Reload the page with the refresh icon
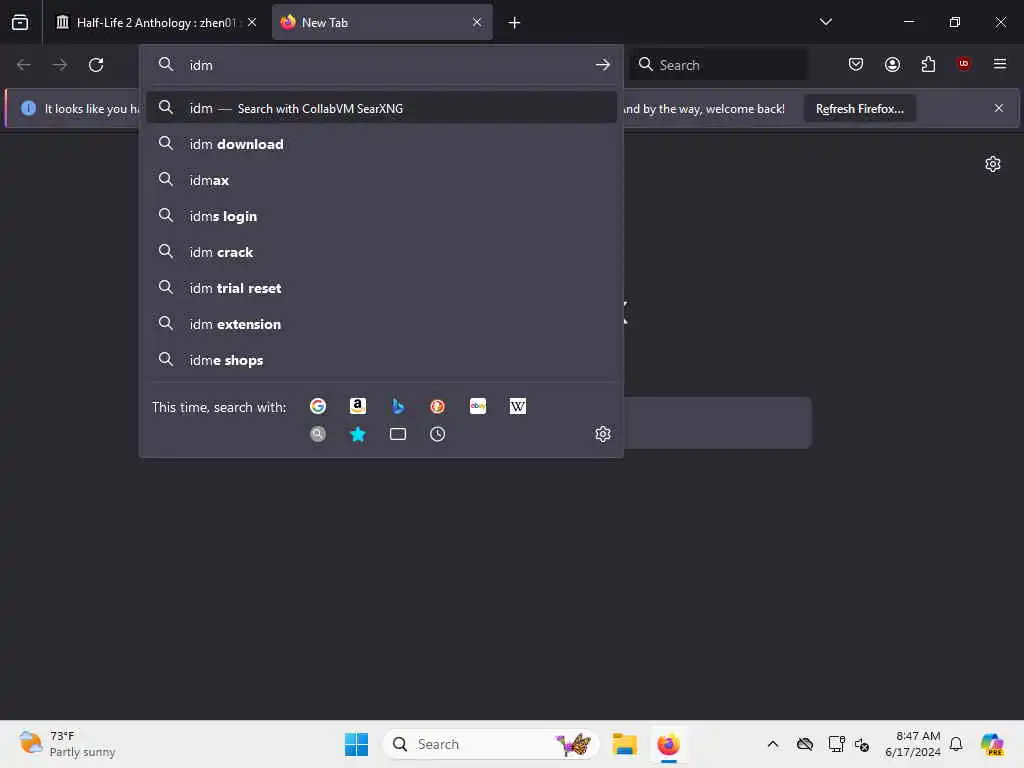This screenshot has width=1024, height=768. click(x=96, y=65)
